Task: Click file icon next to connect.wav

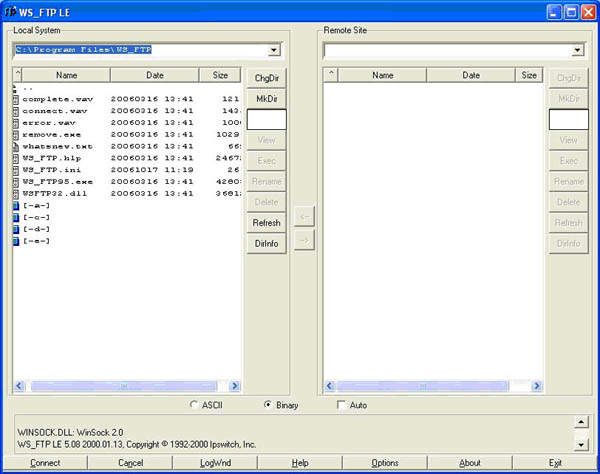Action: (x=16, y=111)
